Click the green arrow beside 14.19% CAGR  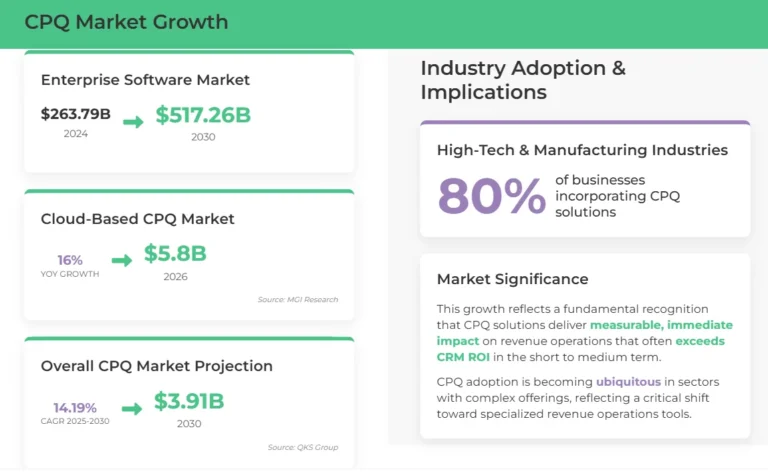coord(132,408)
